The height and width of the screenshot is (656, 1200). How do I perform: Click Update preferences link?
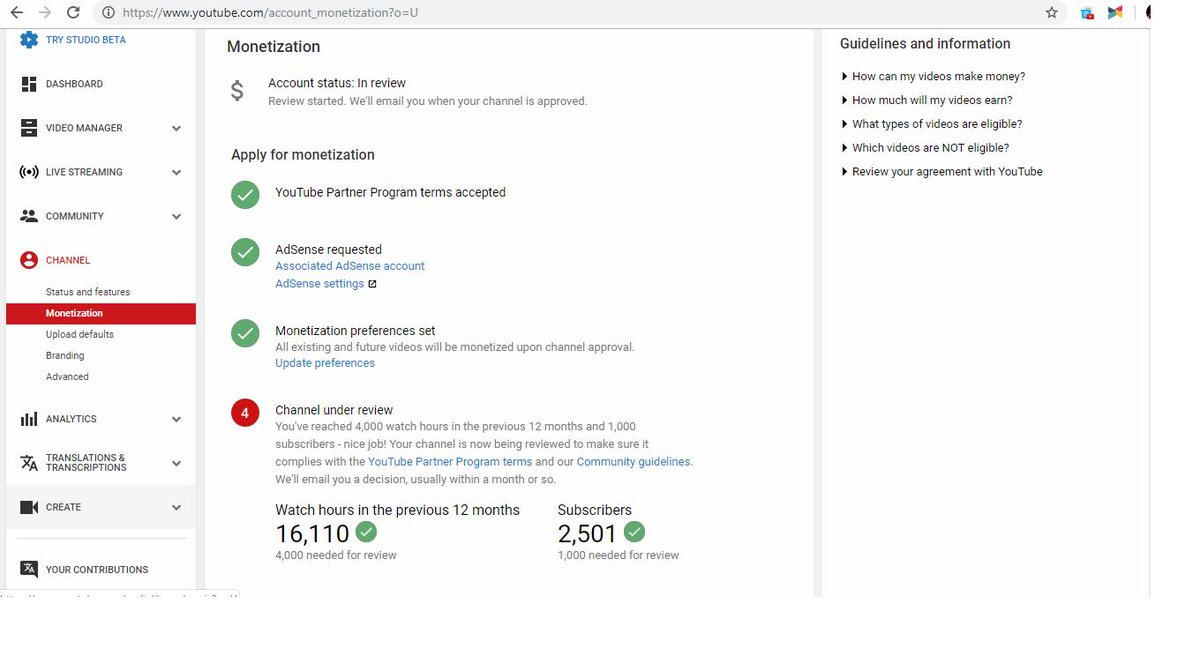click(x=325, y=363)
